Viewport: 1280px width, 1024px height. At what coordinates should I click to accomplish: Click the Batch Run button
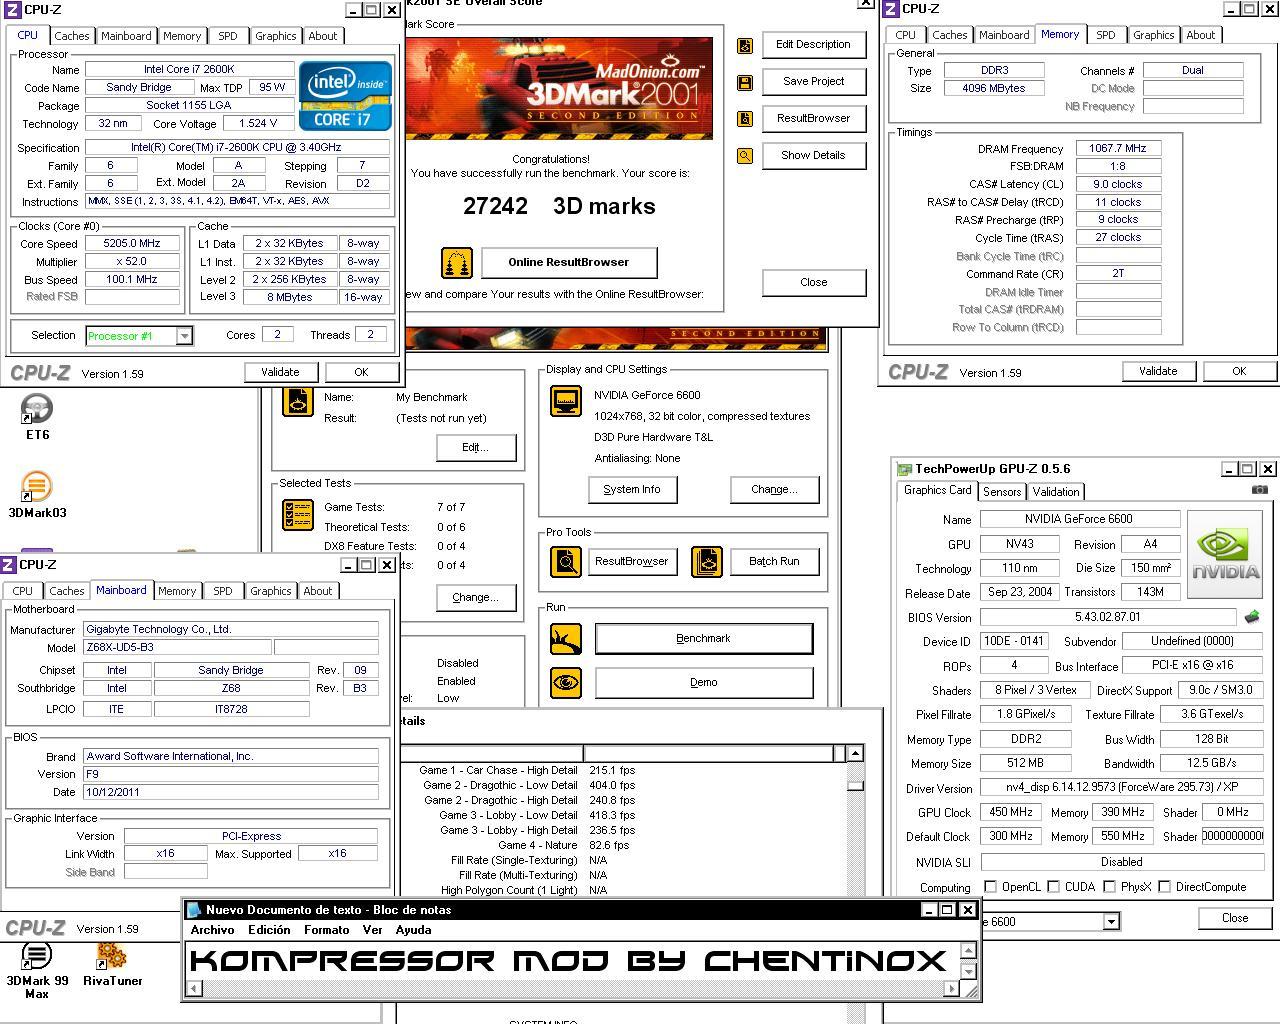pos(774,562)
